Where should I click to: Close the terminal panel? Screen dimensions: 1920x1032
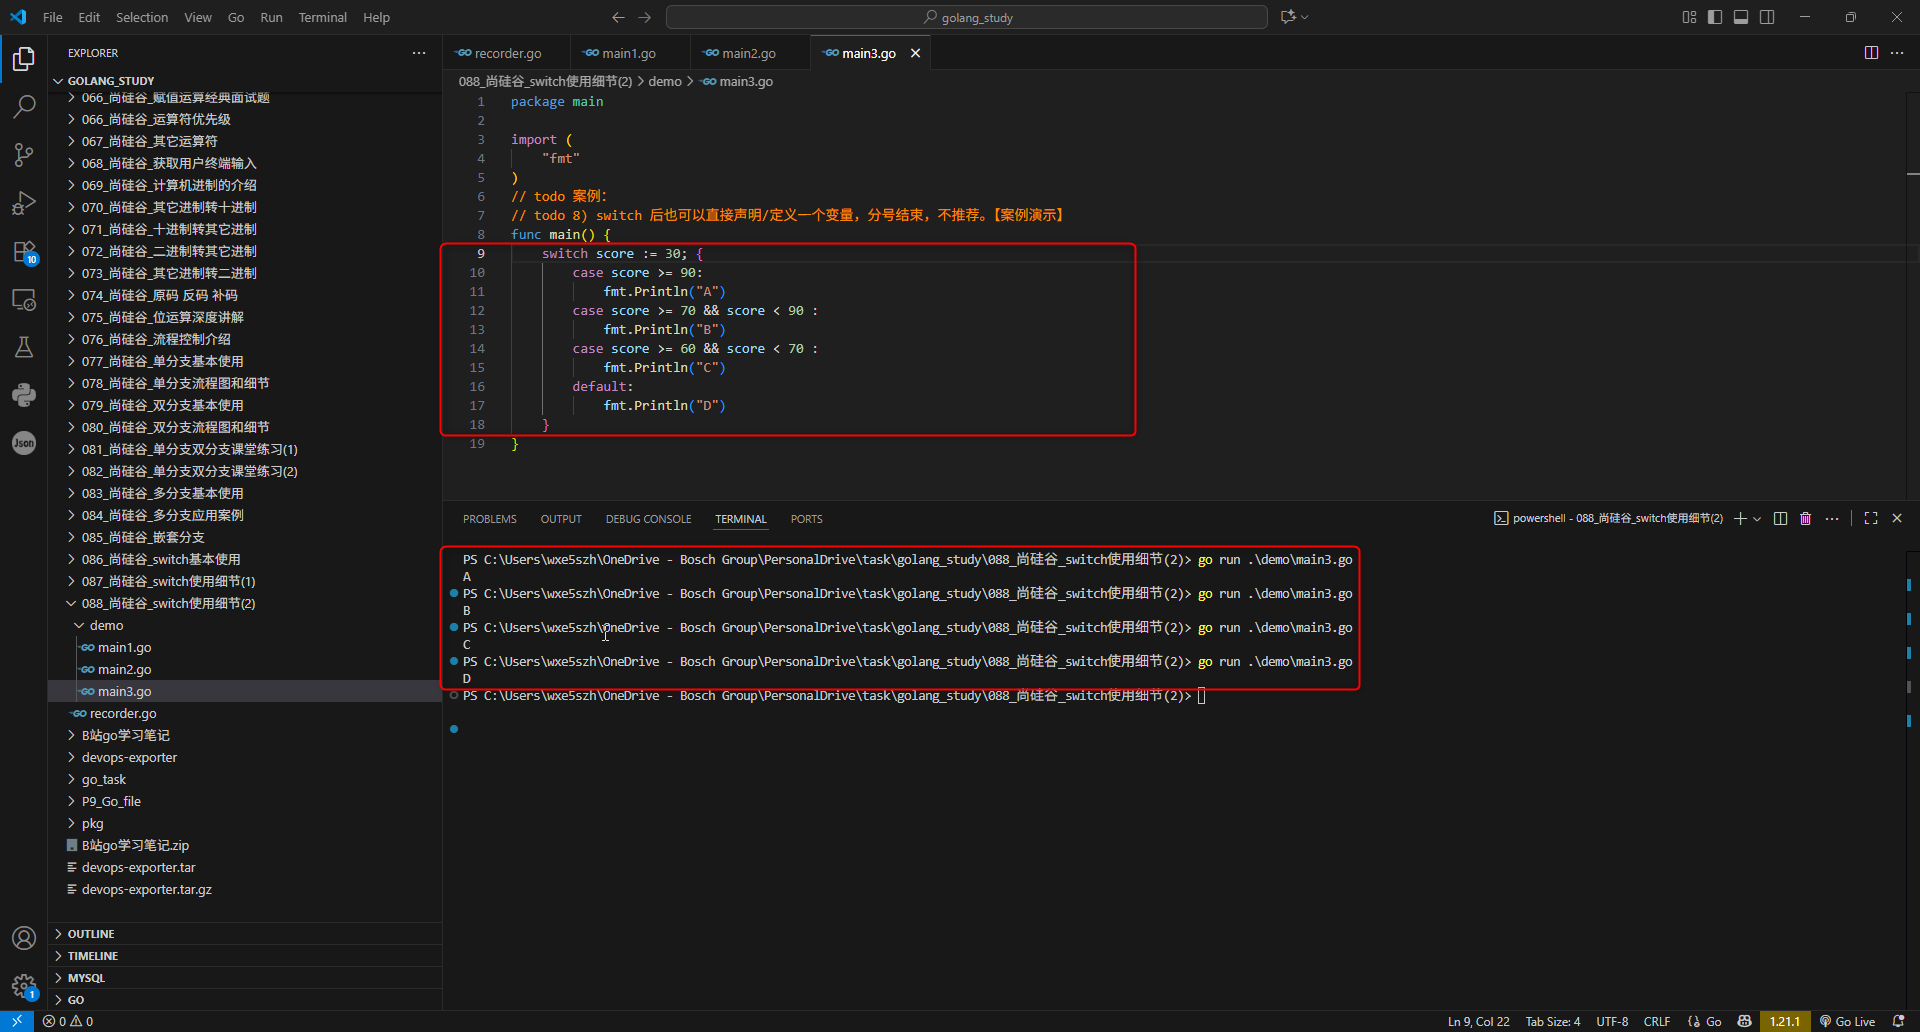[1897, 518]
